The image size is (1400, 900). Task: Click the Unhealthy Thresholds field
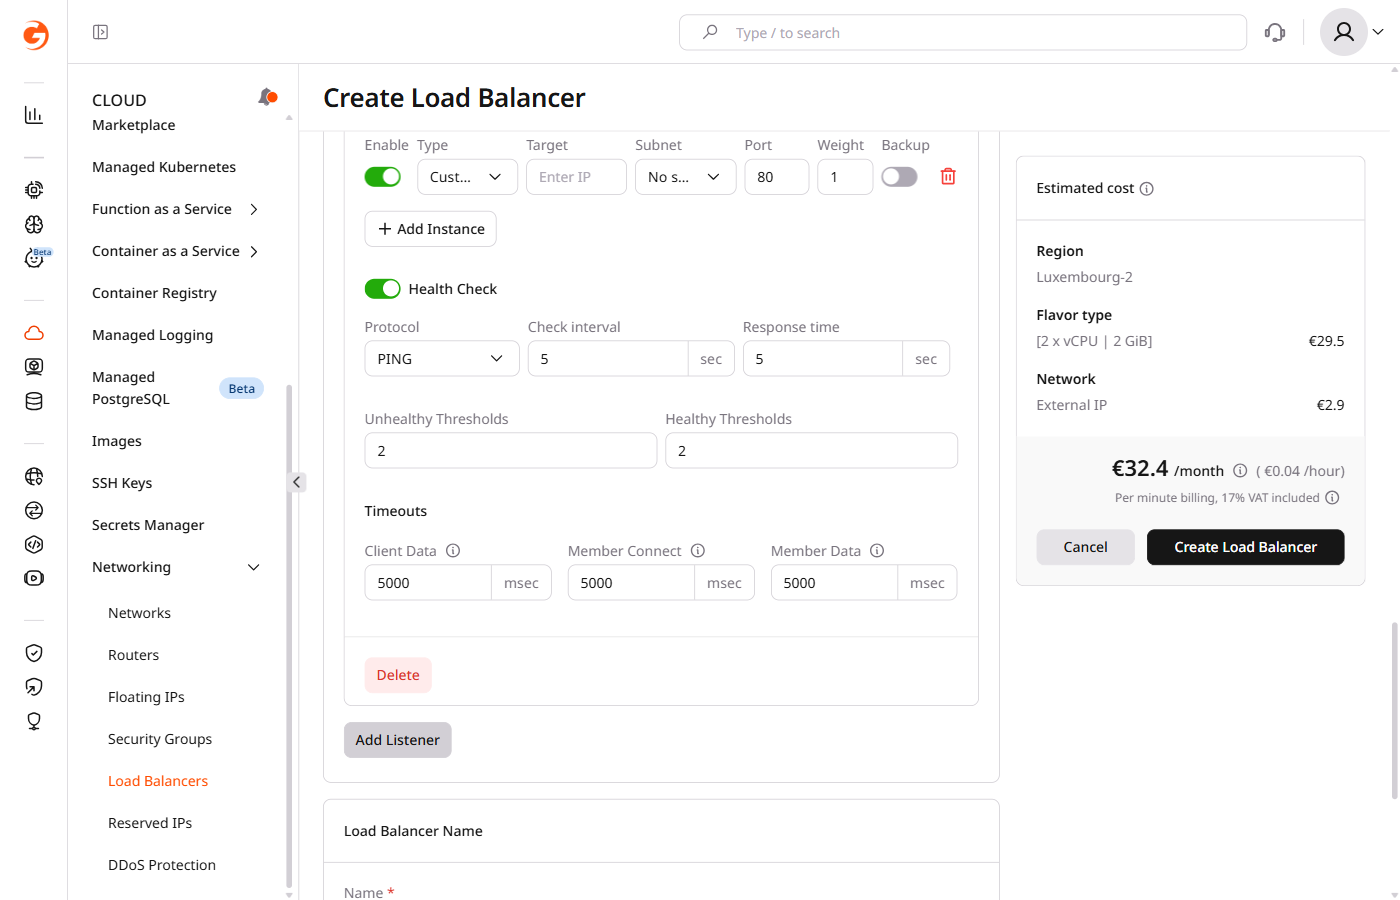pyautogui.click(x=511, y=450)
